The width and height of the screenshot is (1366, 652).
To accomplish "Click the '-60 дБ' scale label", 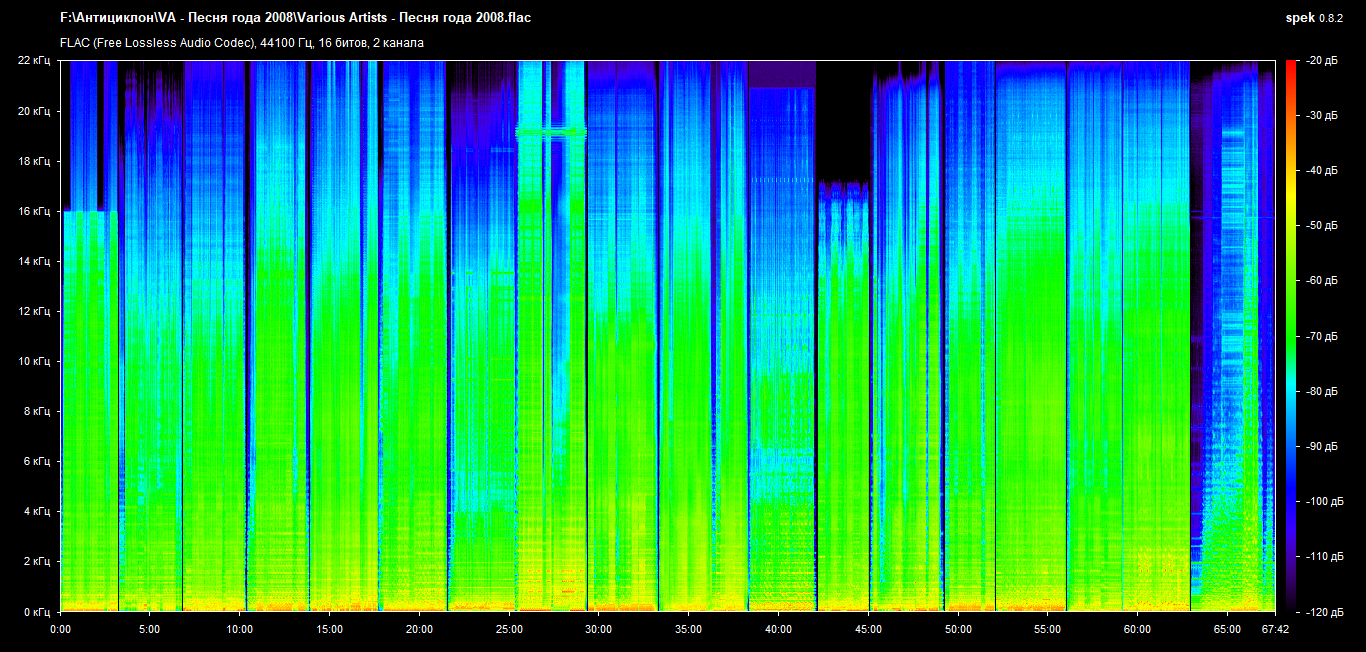I will [1322, 281].
